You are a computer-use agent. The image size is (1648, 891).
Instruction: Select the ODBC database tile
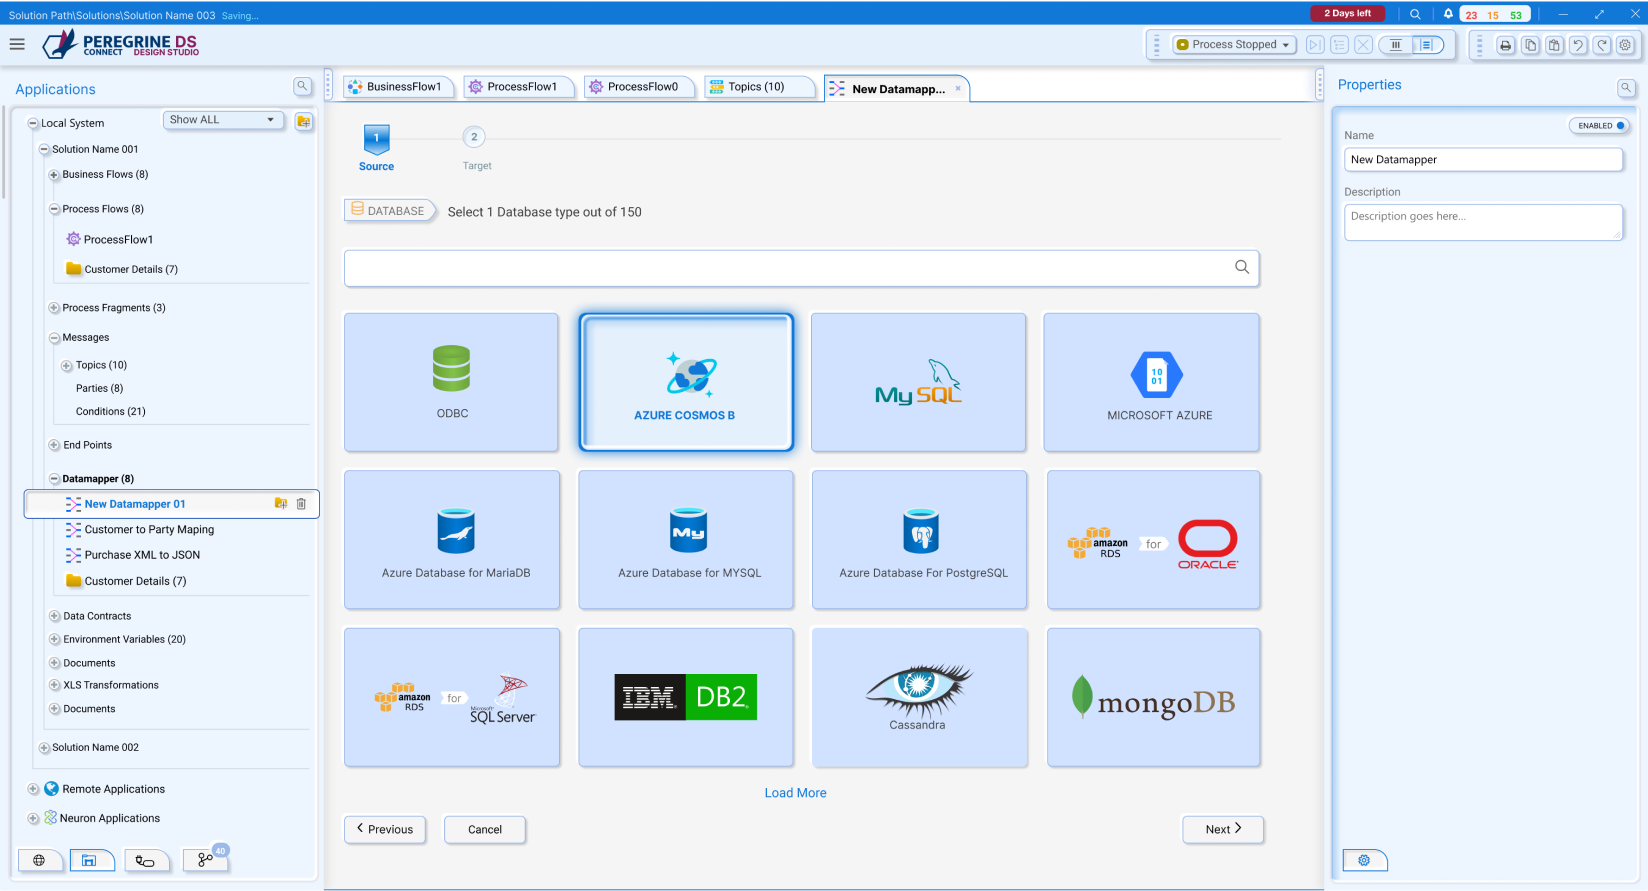click(x=451, y=382)
